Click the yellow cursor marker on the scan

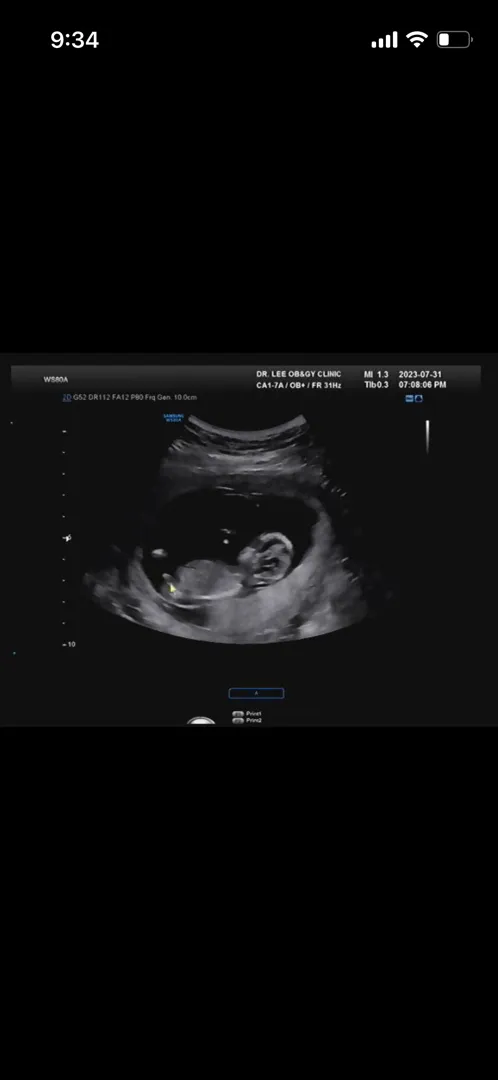173,588
